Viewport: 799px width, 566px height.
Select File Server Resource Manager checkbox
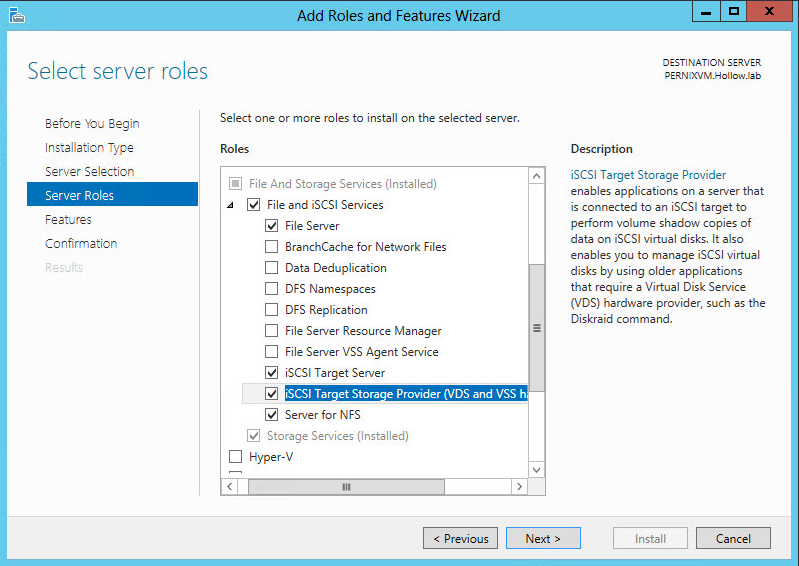[x=271, y=331]
